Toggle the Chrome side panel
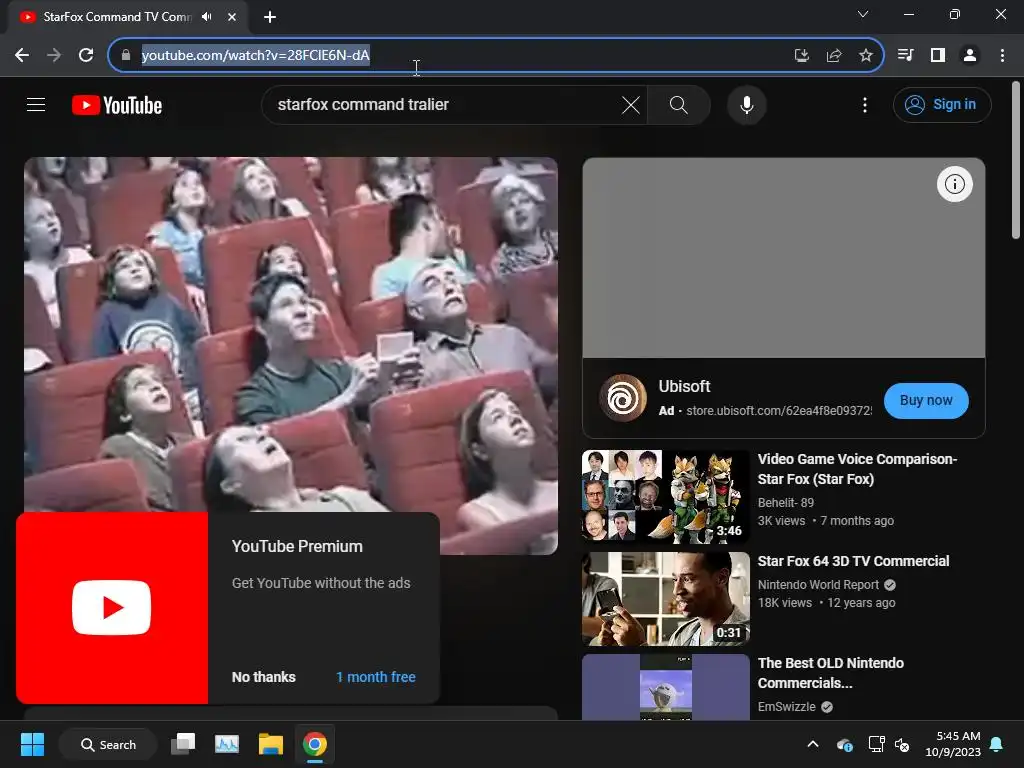The width and height of the screenshot is (1024, 768). 938,55
